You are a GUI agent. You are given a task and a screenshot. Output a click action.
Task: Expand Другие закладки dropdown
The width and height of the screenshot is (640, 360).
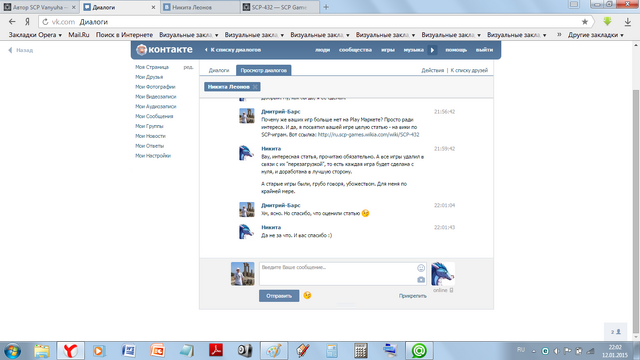(x=596, y=35)
